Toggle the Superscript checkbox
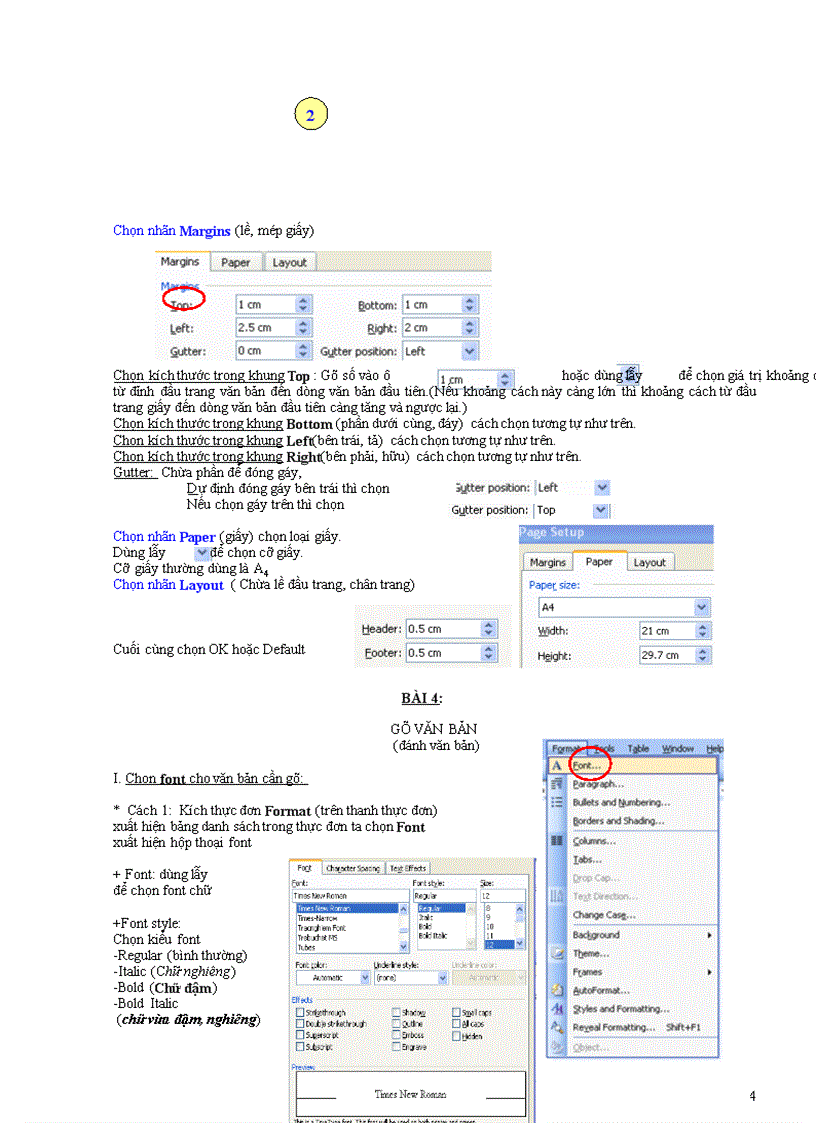The height and width of the screenshot is (1123, 816). click(299, 1035)
